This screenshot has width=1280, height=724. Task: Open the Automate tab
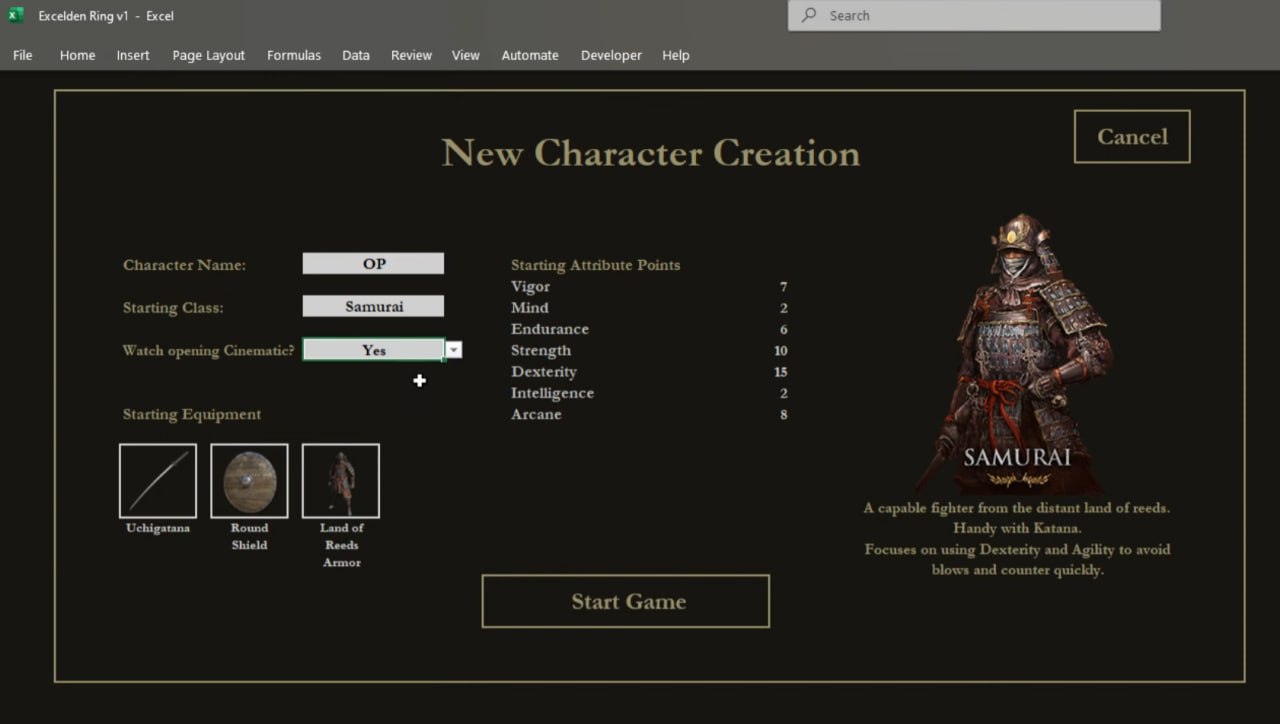coord(530,55)
